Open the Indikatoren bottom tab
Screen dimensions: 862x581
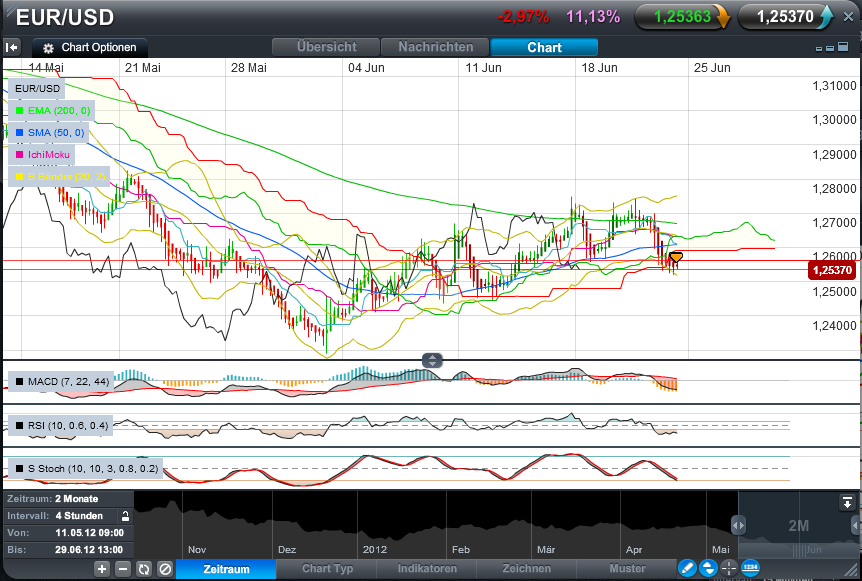(x=427, y=569)
